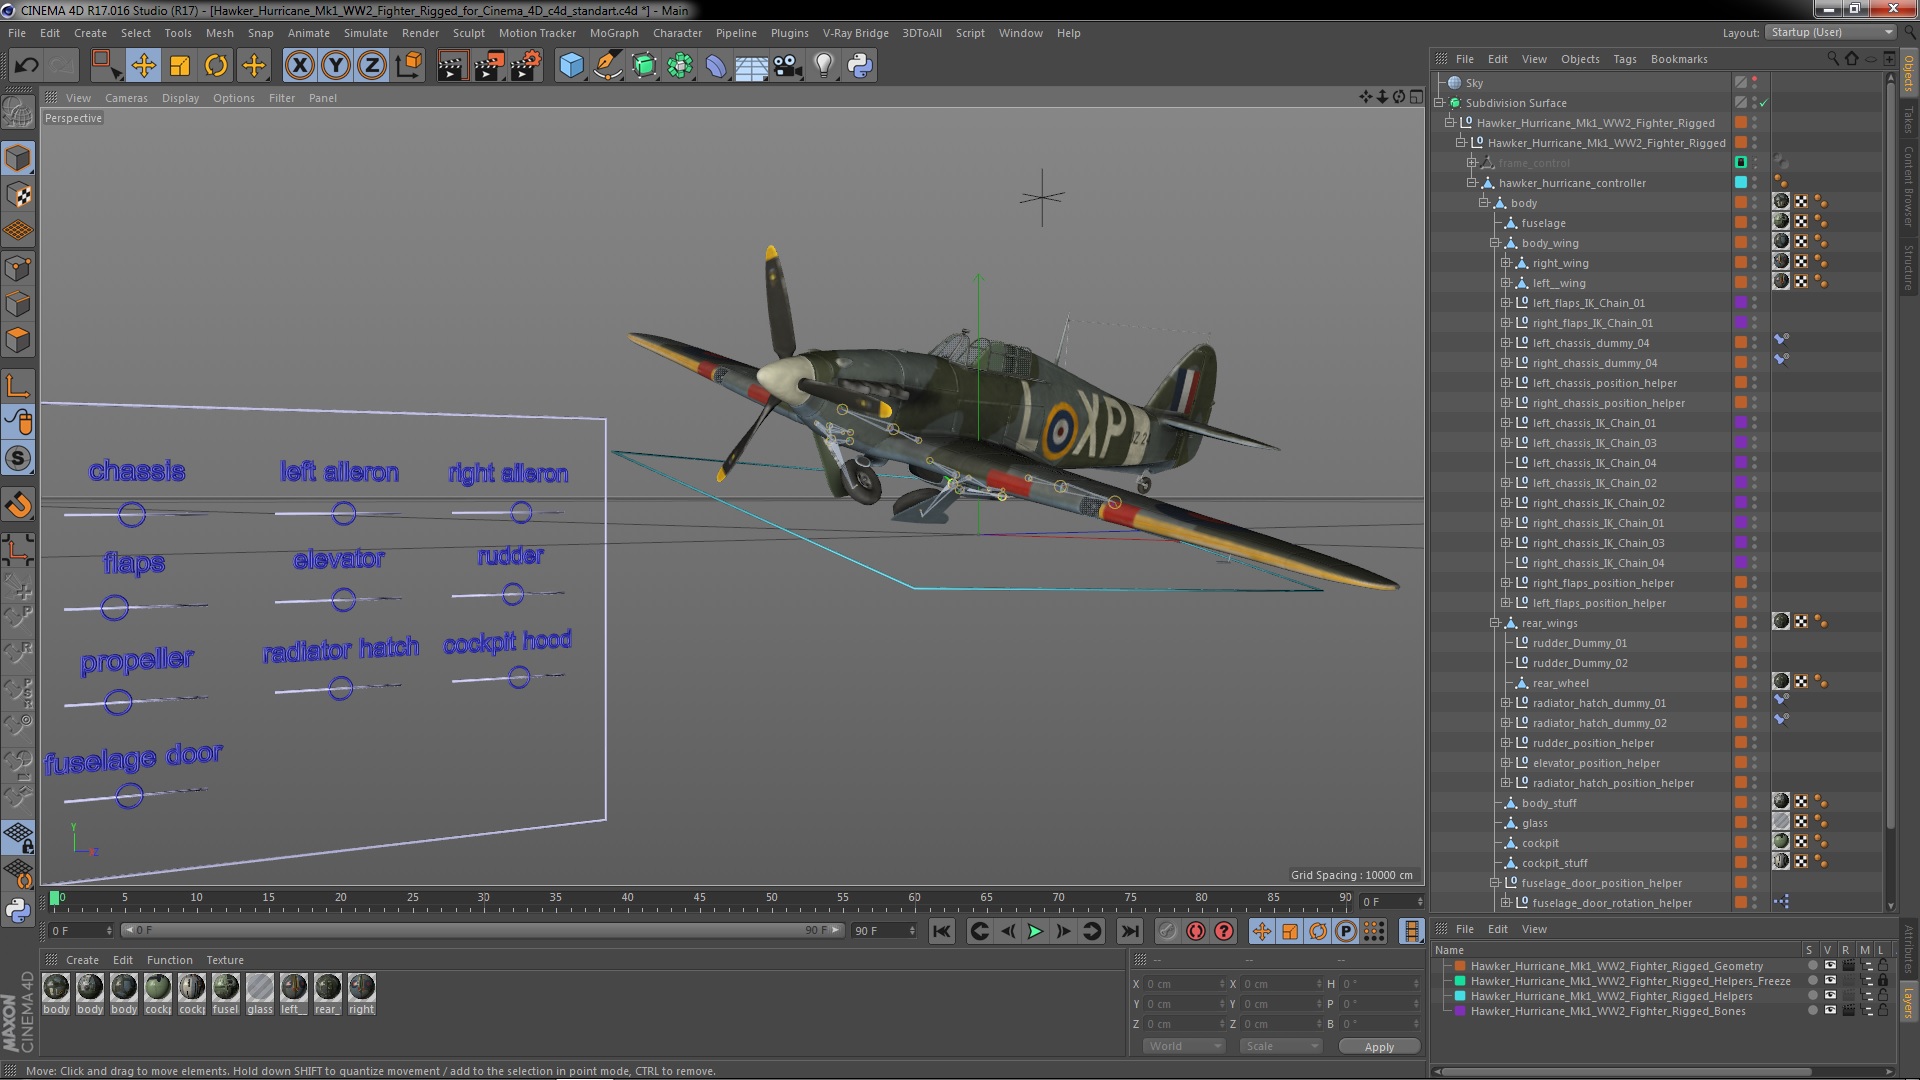Select the glass material thumbnail

click(x=260, y=988)
